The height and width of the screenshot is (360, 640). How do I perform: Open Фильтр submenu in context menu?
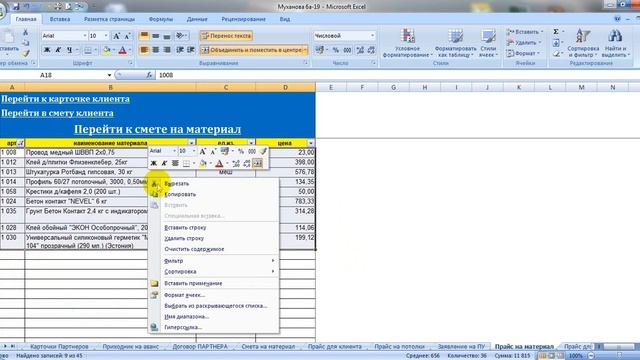(x=173, y=261)
